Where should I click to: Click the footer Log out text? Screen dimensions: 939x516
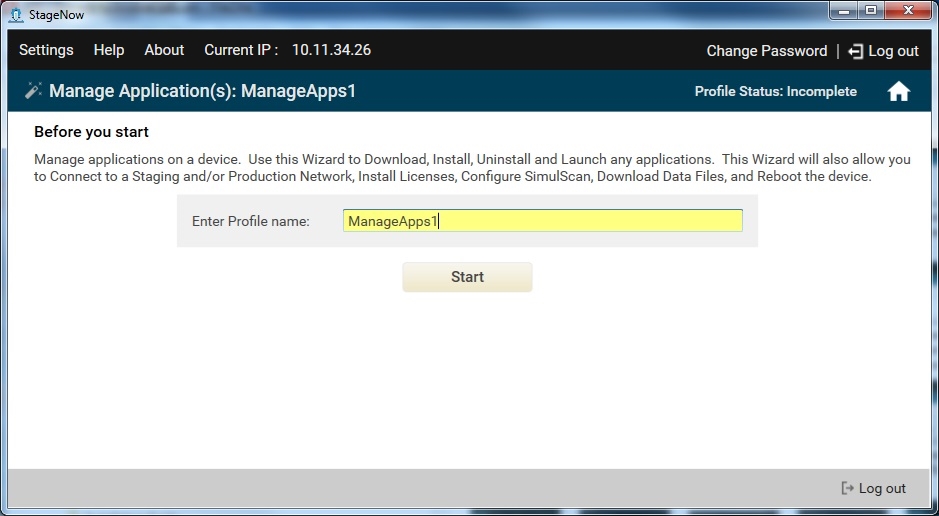882,488
